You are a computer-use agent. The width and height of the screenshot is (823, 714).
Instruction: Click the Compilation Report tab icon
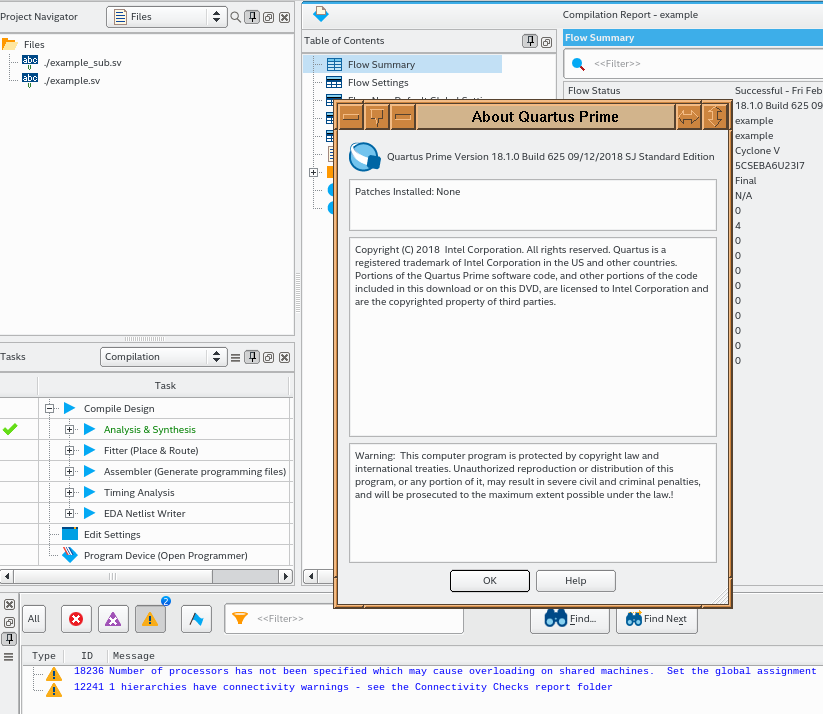tap(321, 14)
